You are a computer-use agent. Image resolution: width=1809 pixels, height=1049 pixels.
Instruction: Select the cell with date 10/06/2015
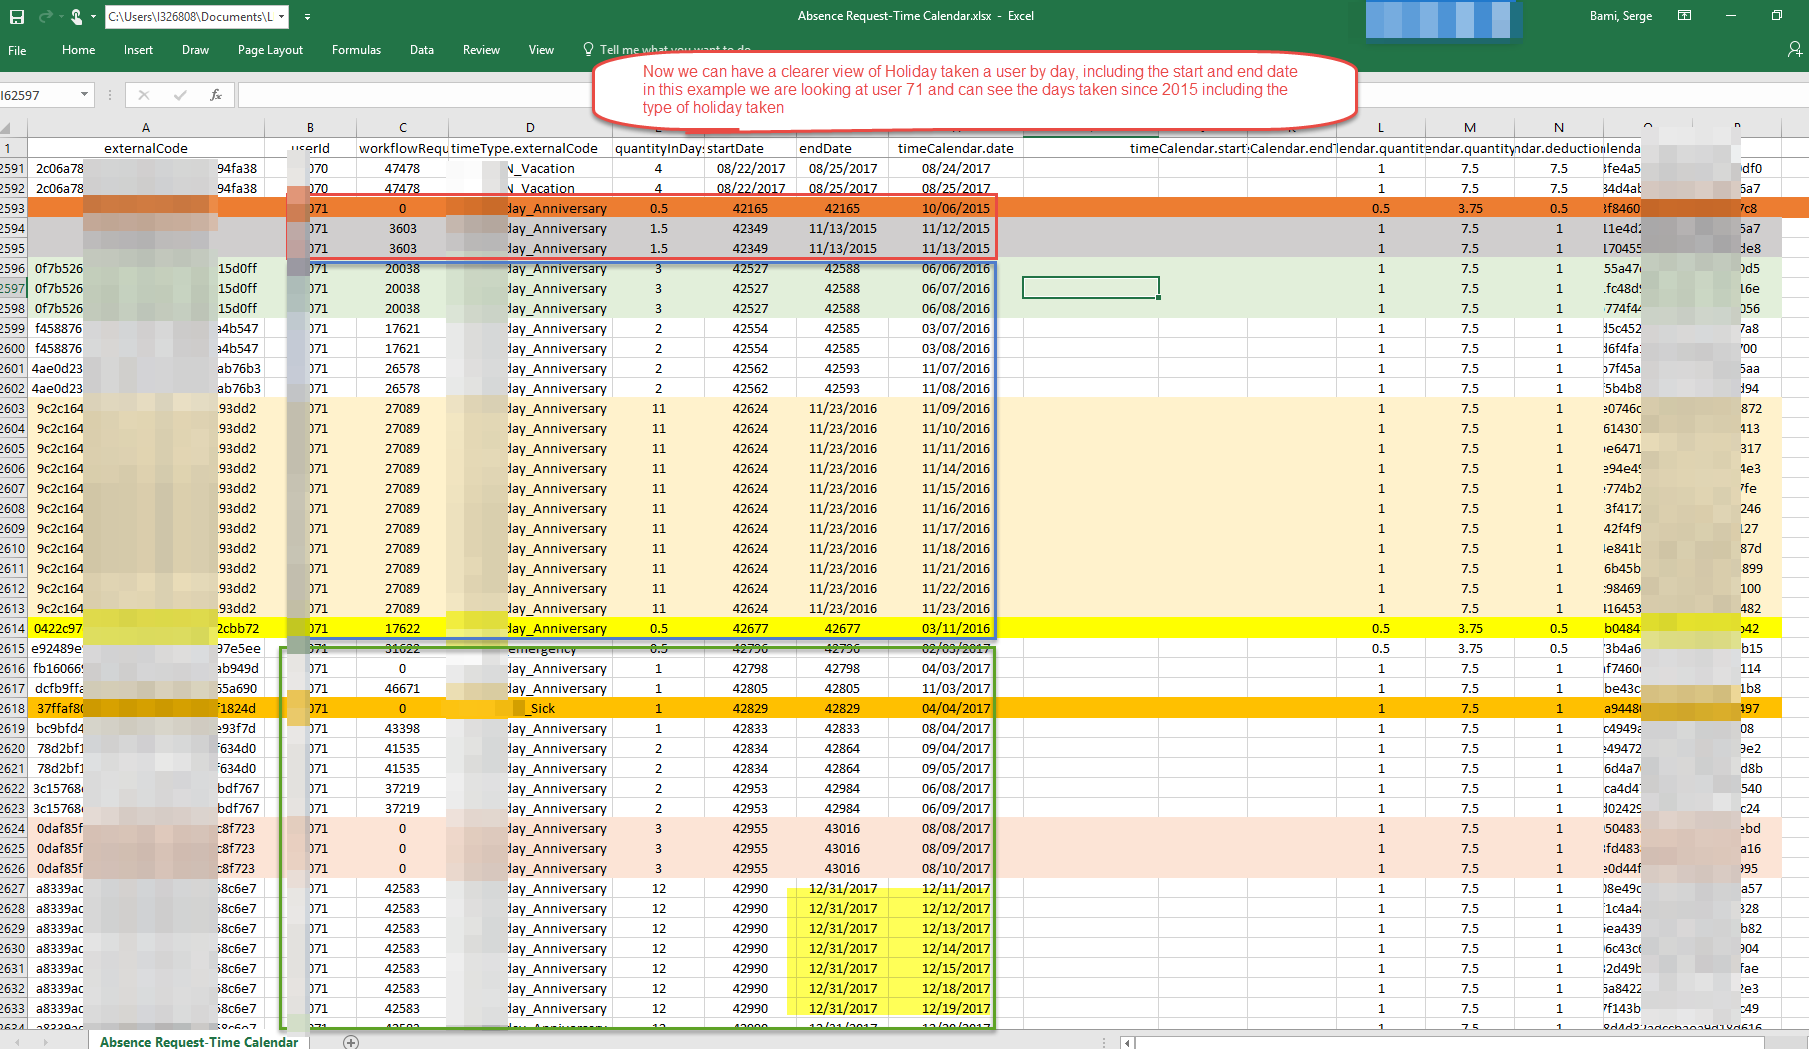click(956, 208)
